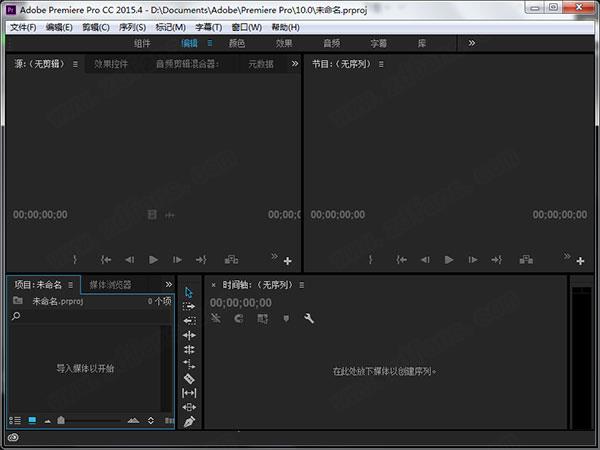The height and width of the screenshot is (450, 600).
Task: Select the Ripple Edit tool
Action: point(189,336)
